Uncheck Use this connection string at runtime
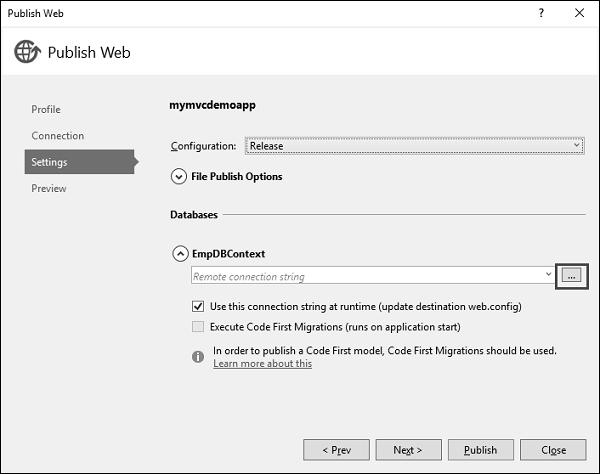The image size is (600, 474). (197, 306)
